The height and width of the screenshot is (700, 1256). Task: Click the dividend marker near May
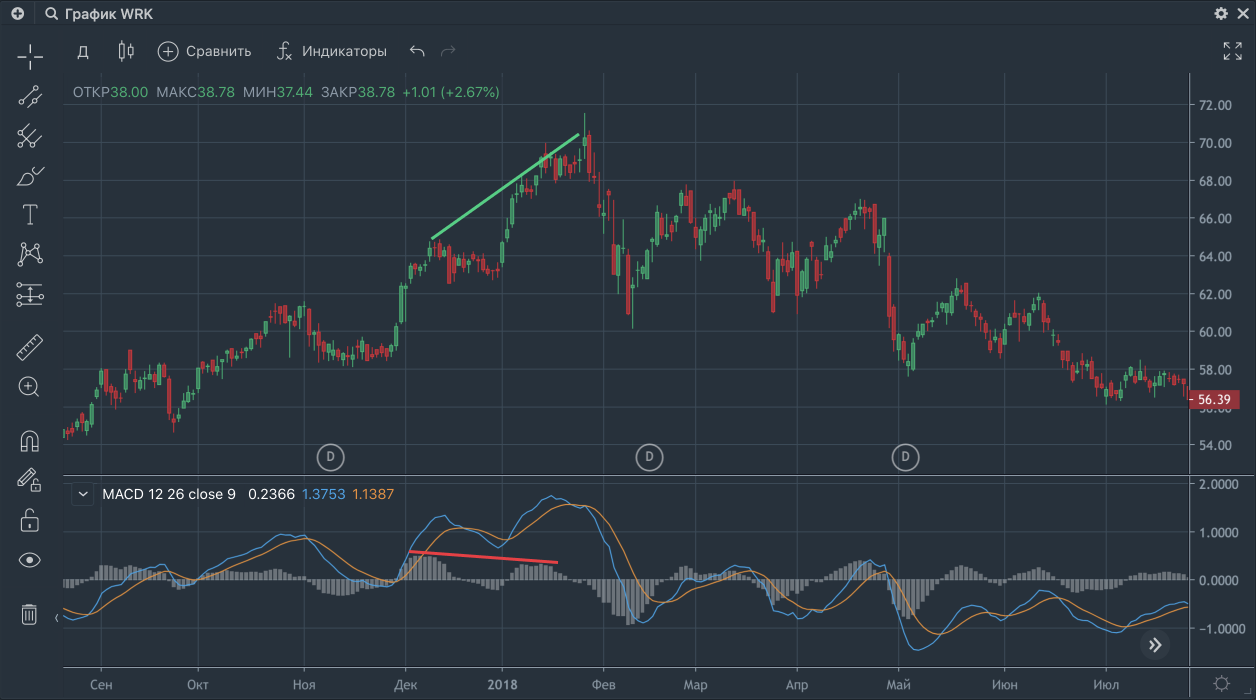click(905, 458)
